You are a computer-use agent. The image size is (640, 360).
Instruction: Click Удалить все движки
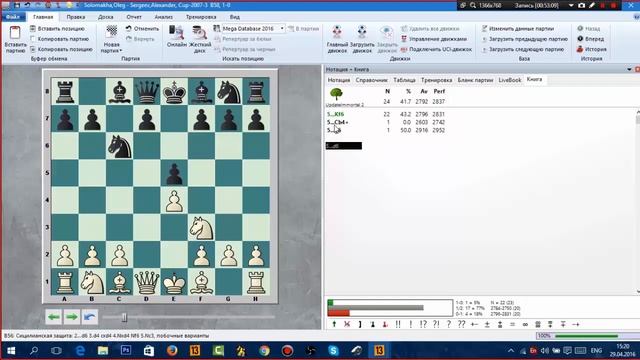pos(430,29)
